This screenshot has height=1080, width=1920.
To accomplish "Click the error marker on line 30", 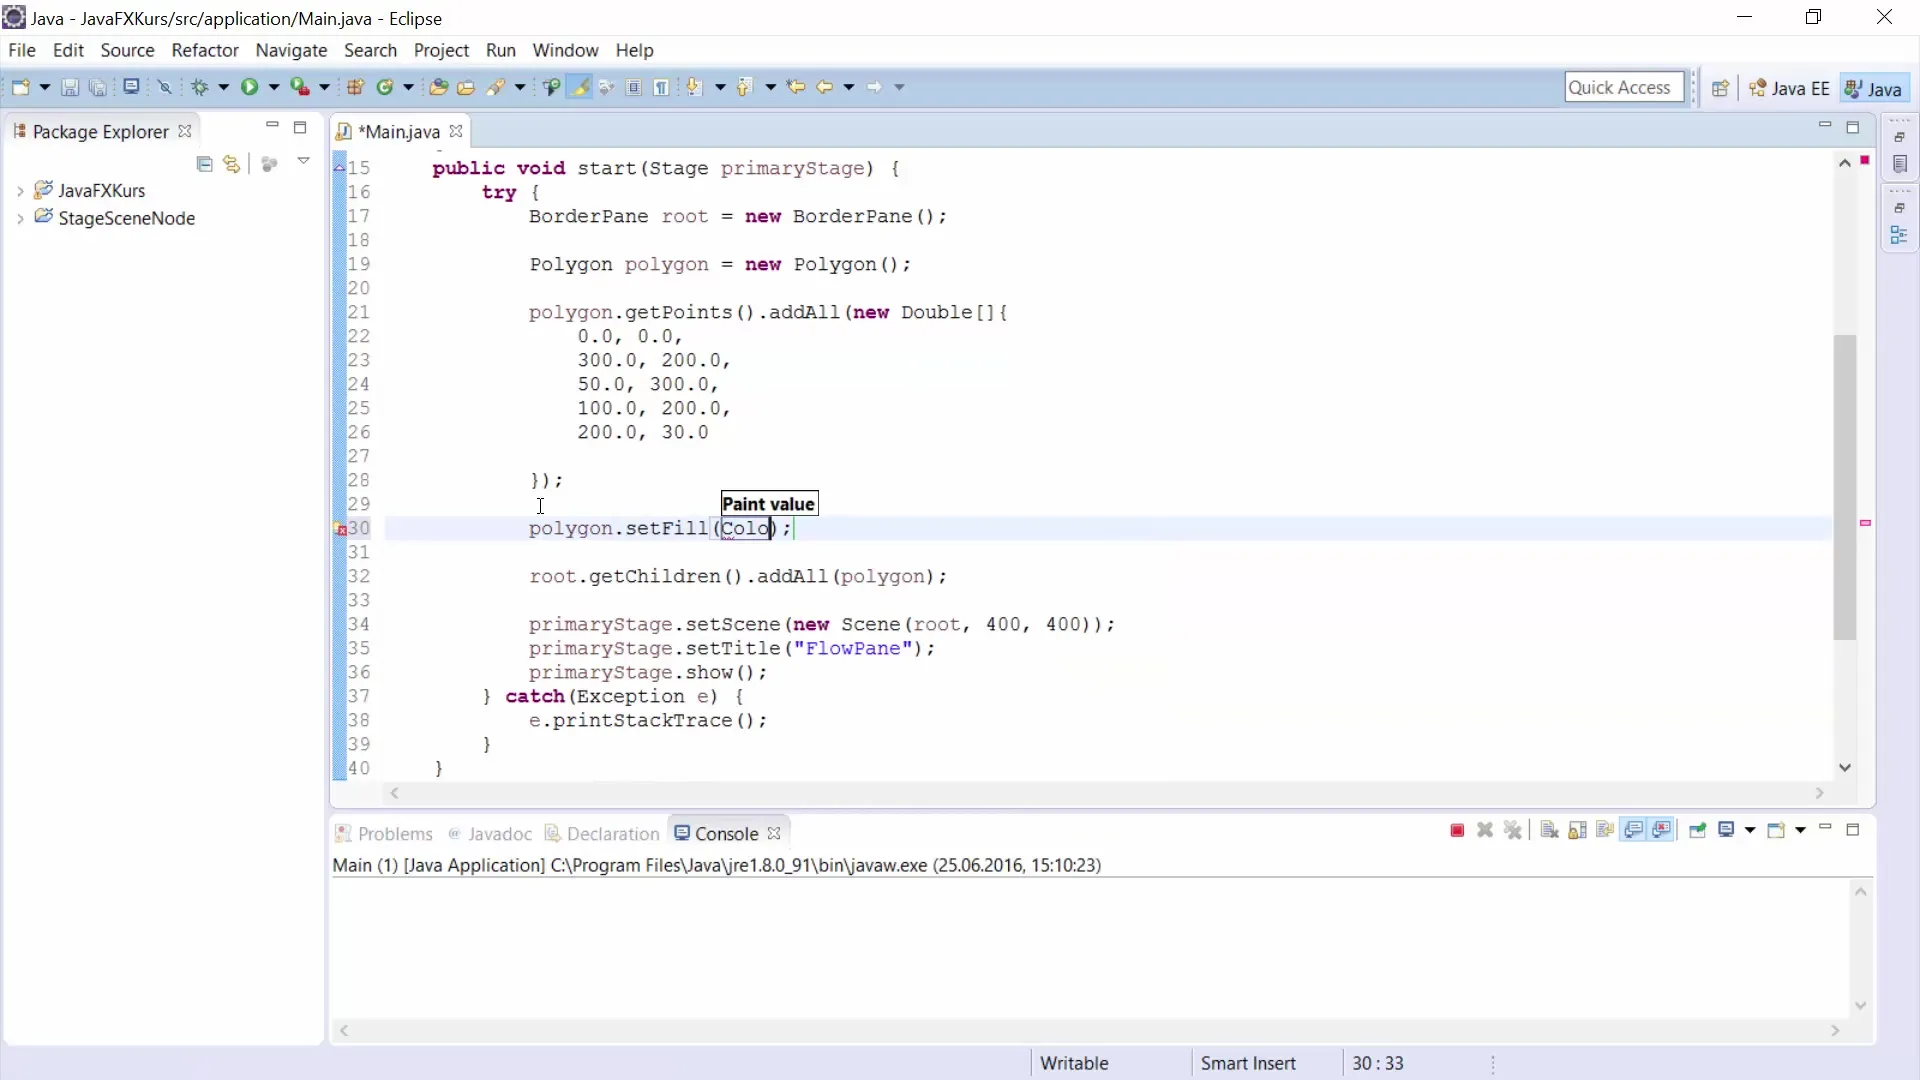I will click(x=340, y=529).
